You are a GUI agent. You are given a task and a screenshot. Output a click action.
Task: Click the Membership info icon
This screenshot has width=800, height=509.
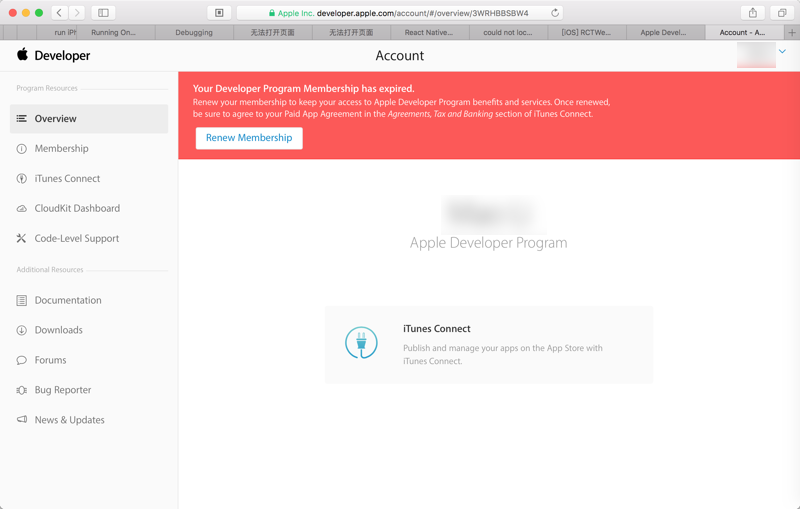[x=21, y=149]
